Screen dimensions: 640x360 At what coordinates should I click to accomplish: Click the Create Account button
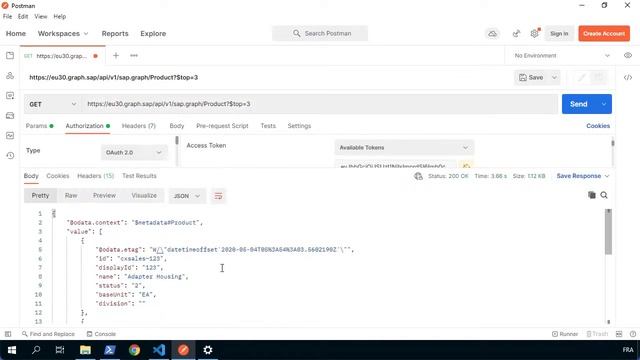click(604, 33)
